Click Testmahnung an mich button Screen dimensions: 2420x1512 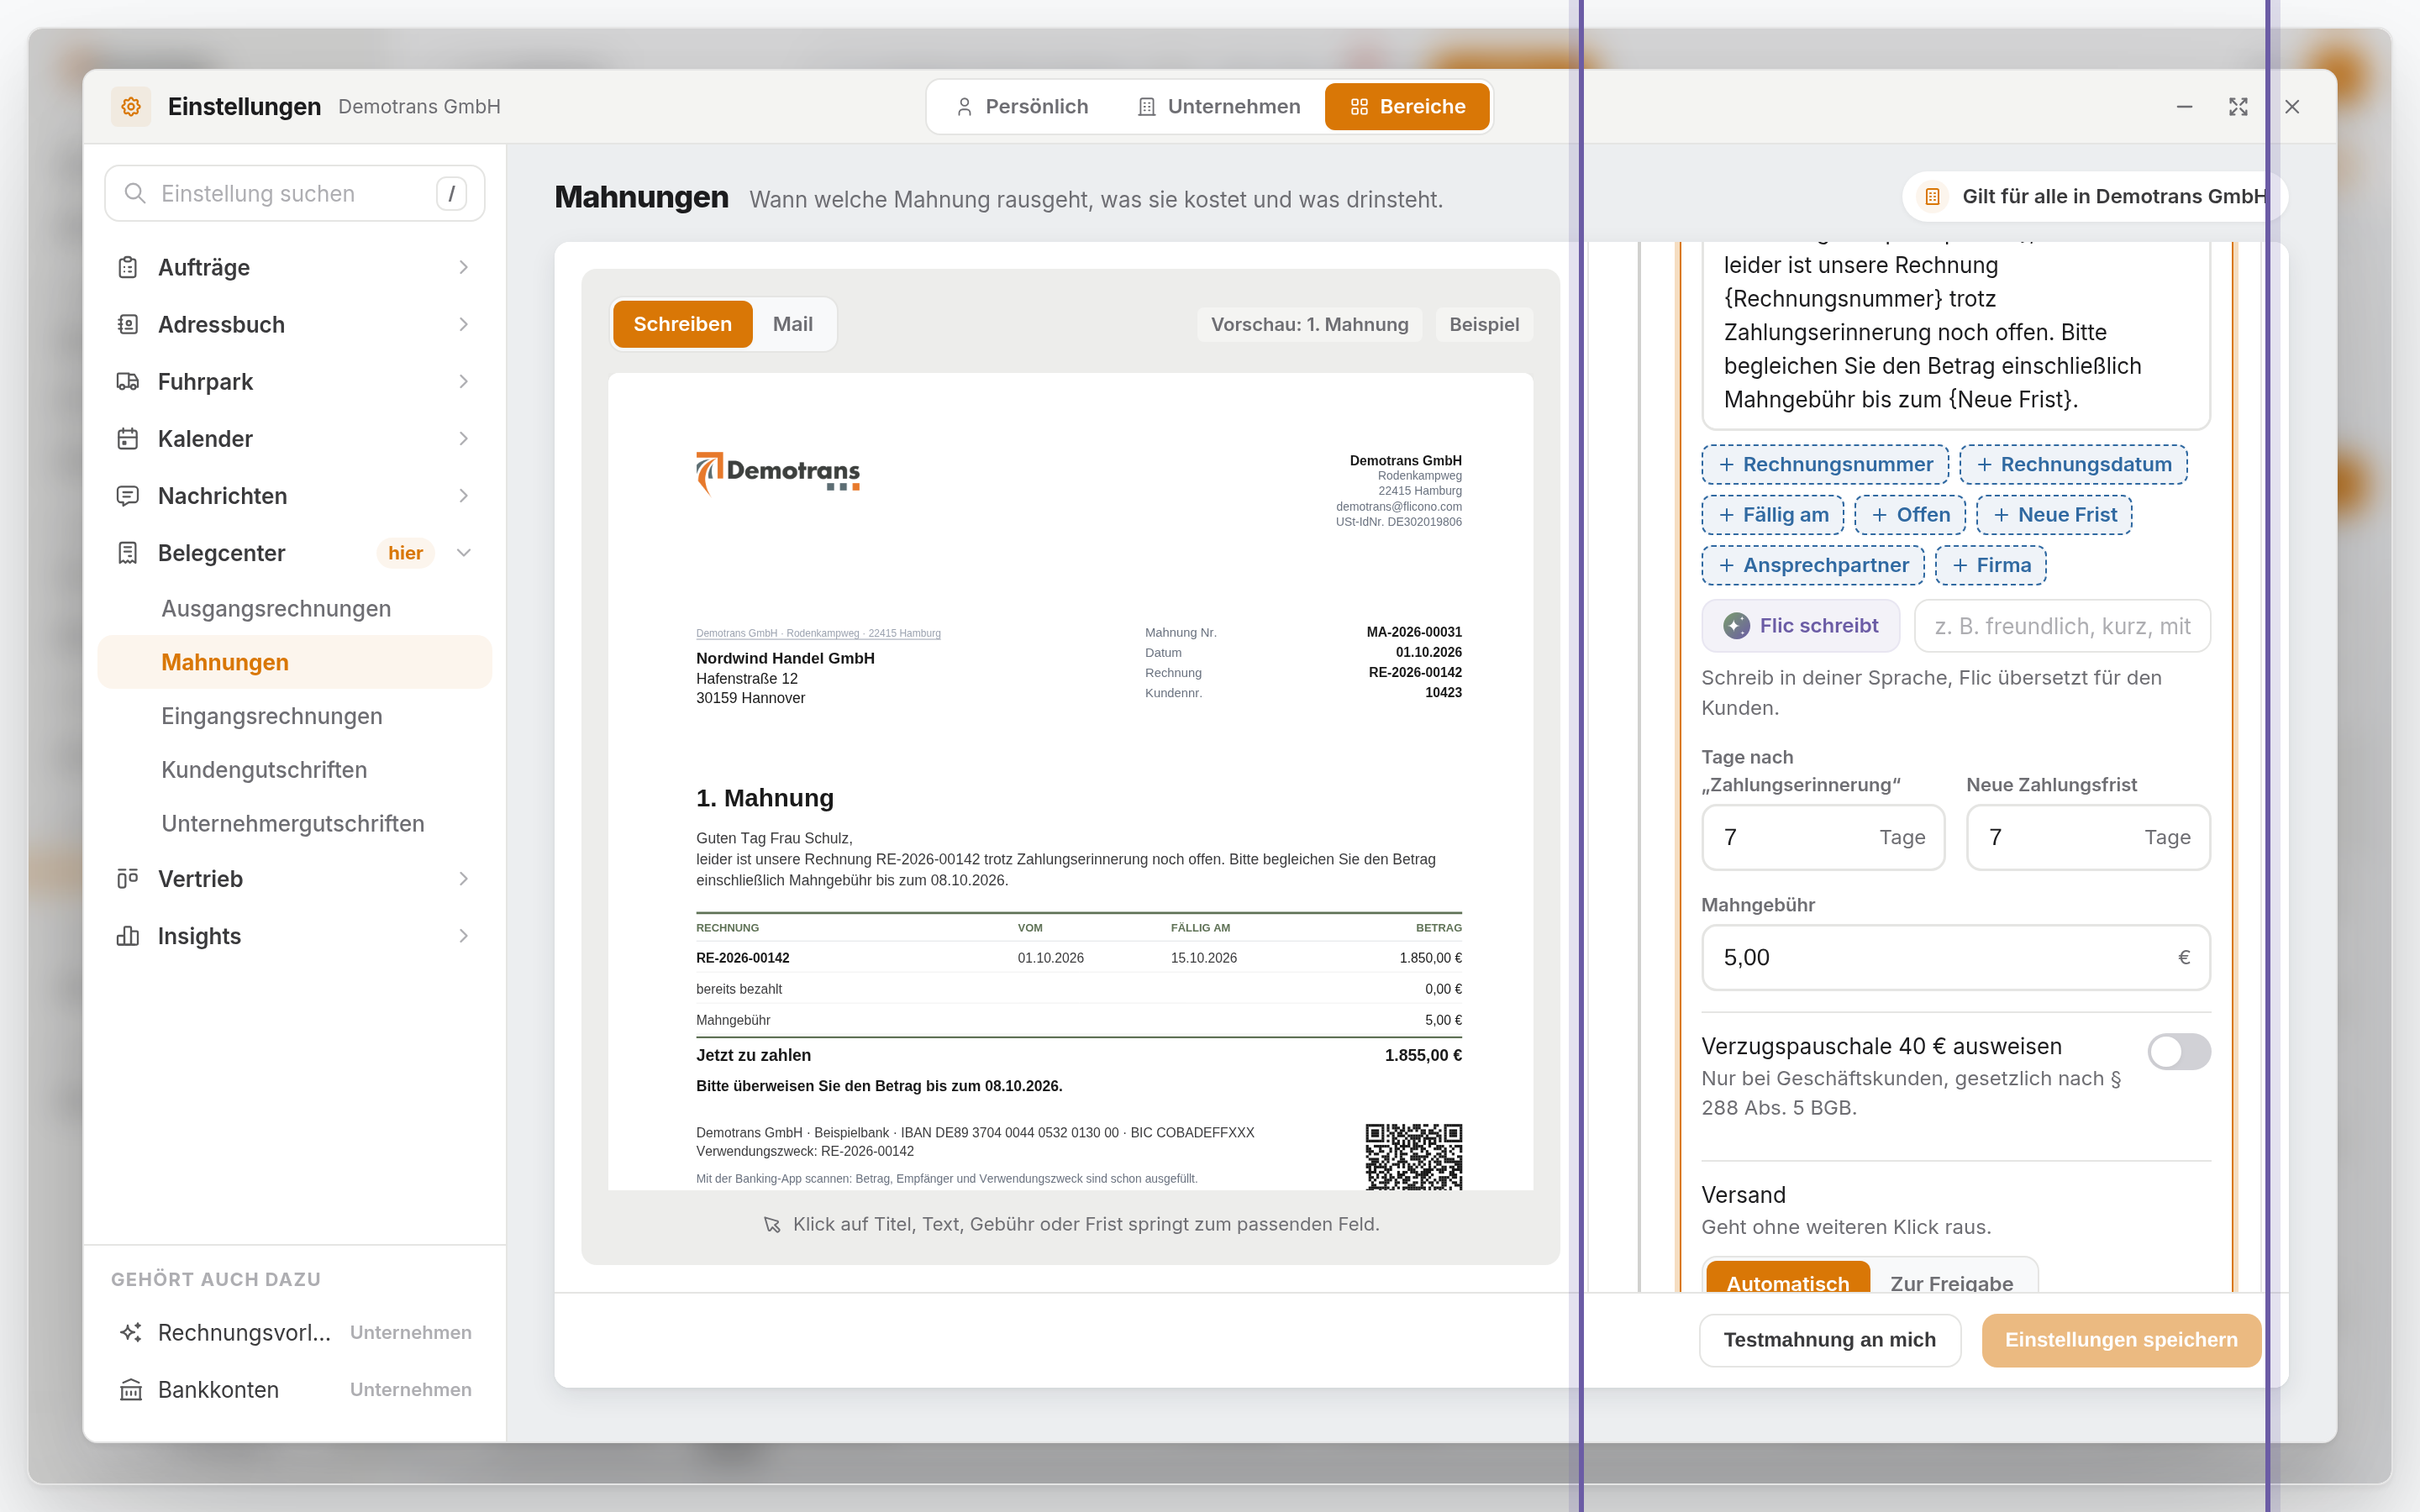click(x=1829, y=1339)
